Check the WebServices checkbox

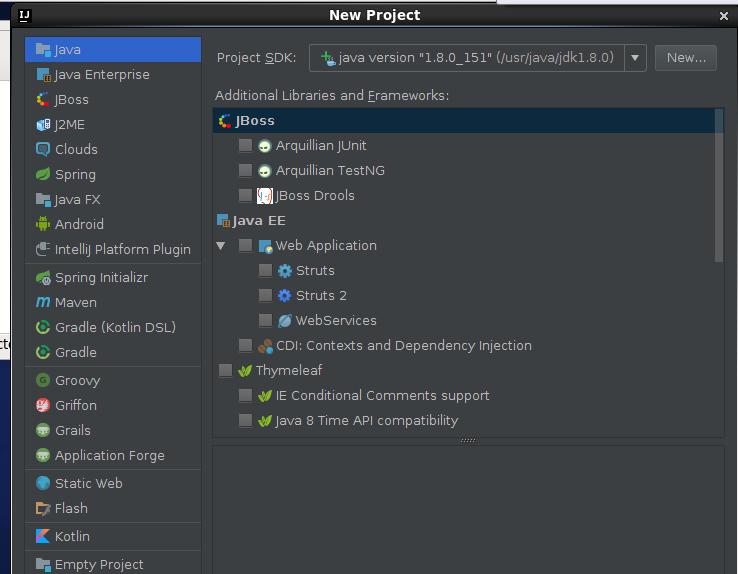pyautogui.click(x=265, y=320)
